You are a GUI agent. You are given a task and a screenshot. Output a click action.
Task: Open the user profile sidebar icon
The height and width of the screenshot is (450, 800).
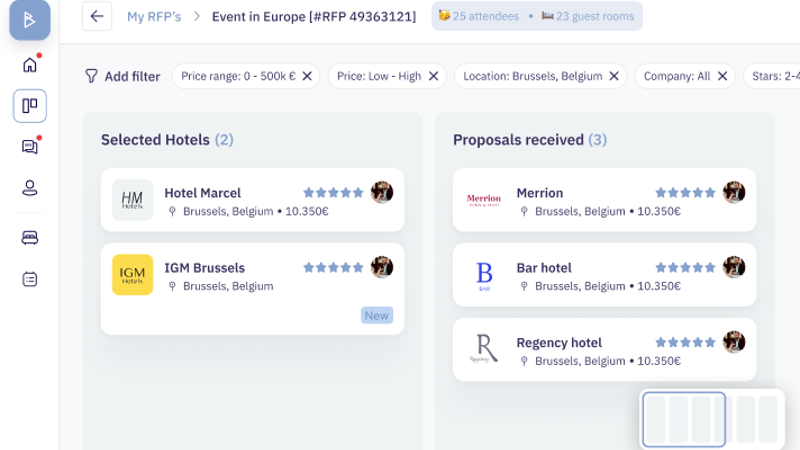pyautogui.click(x=30, y=188)
